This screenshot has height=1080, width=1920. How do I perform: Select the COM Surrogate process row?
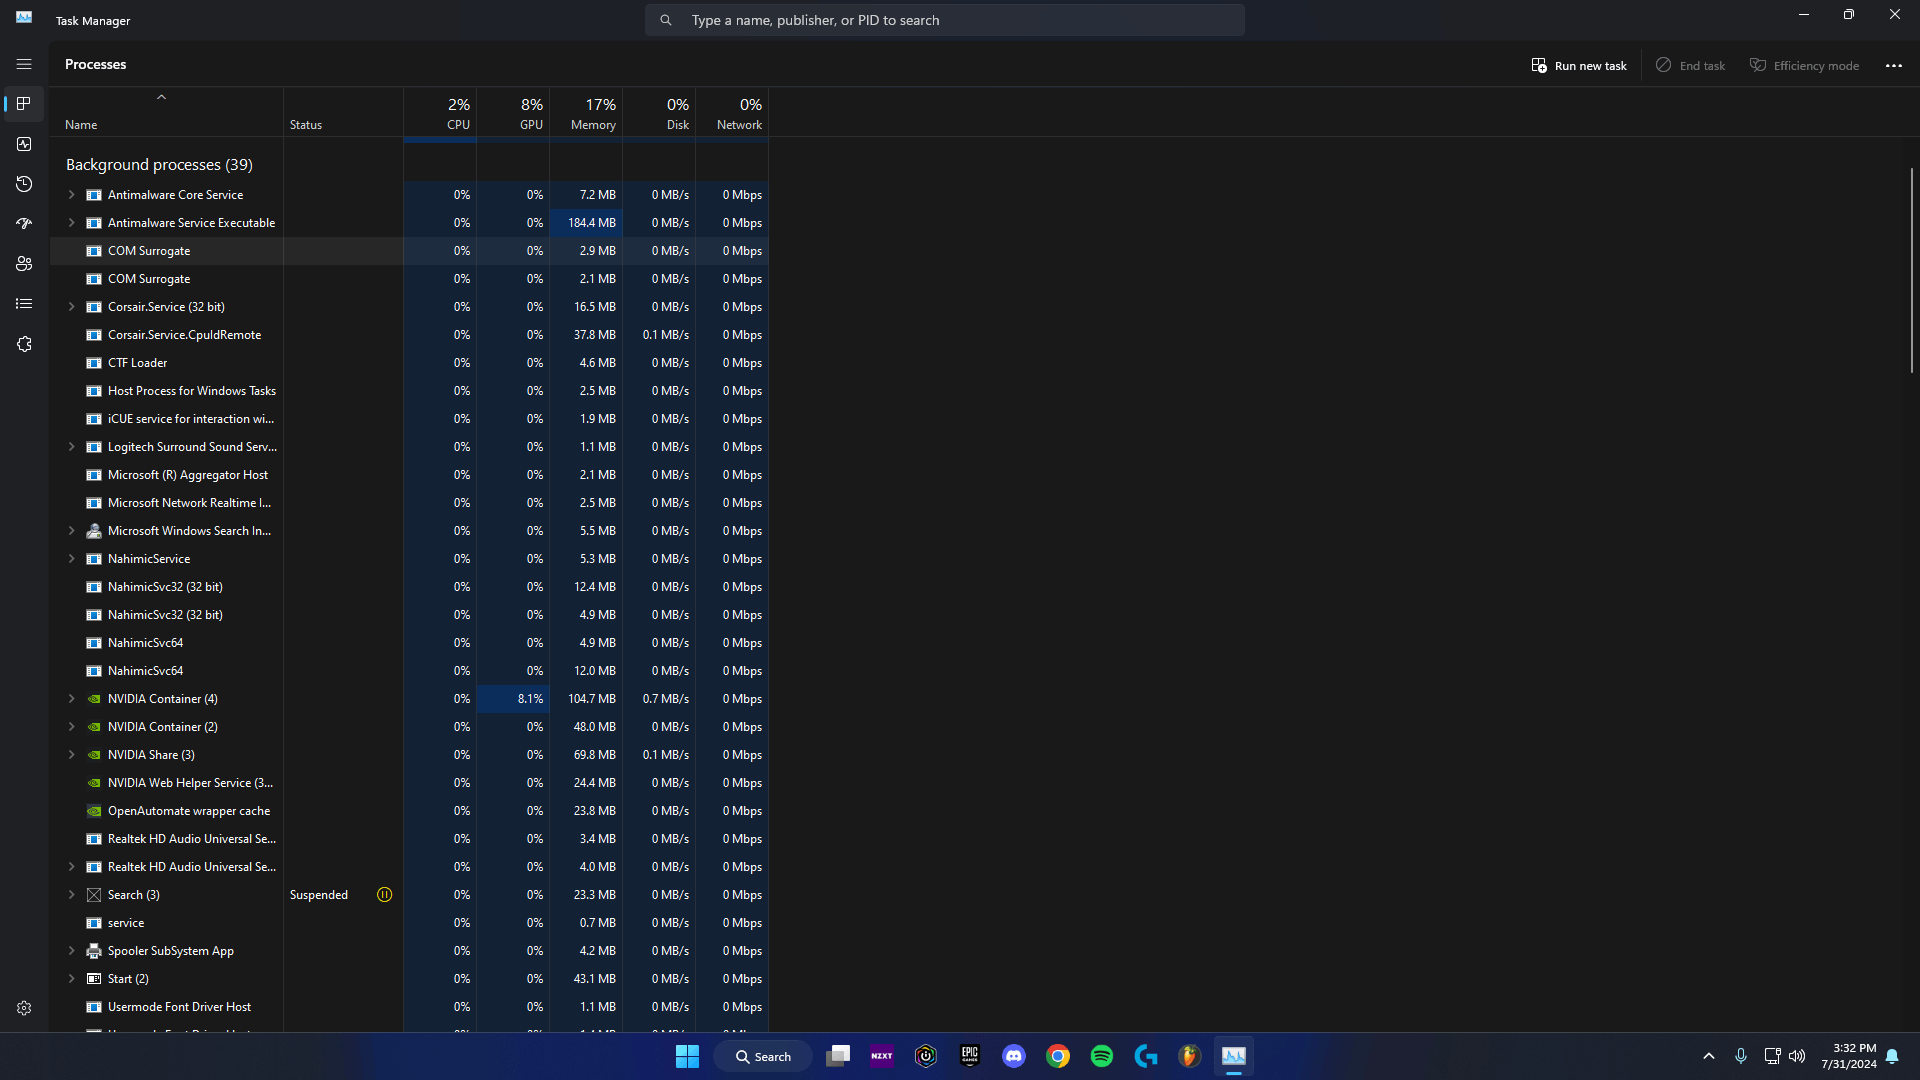coord(148,251)
